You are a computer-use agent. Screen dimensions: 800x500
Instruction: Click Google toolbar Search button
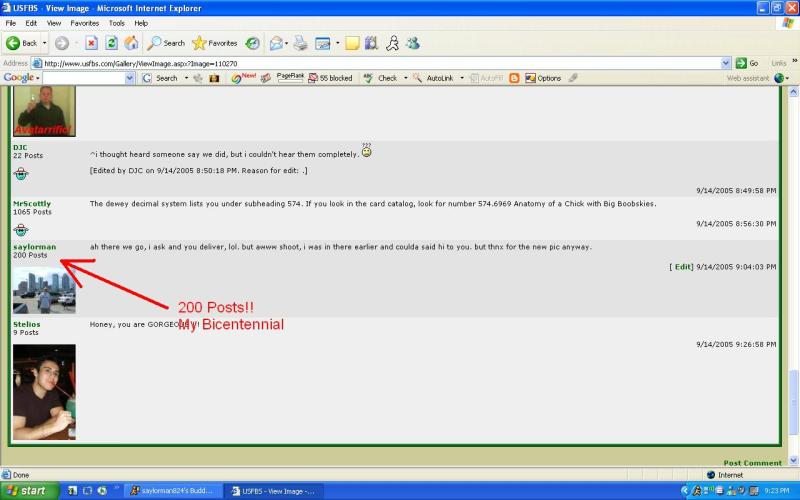(160, 78)
